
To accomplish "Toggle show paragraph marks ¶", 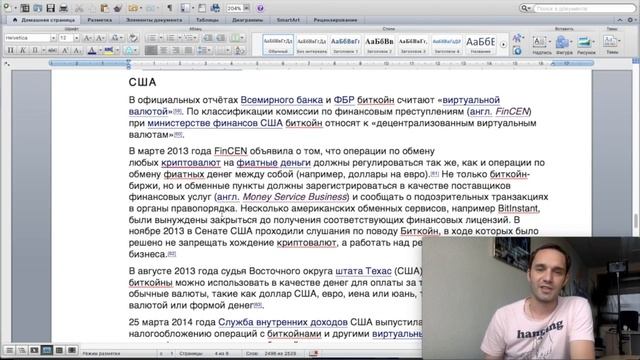I will tap(169, 8).
